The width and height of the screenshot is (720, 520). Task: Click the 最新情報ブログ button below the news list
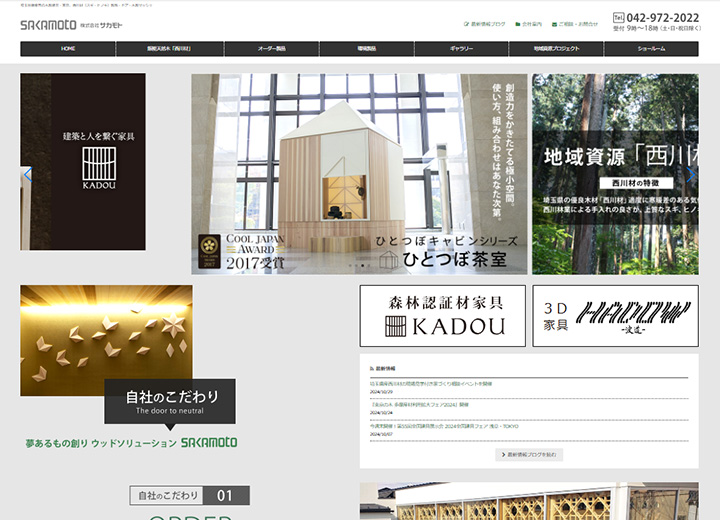pos(529,454)
